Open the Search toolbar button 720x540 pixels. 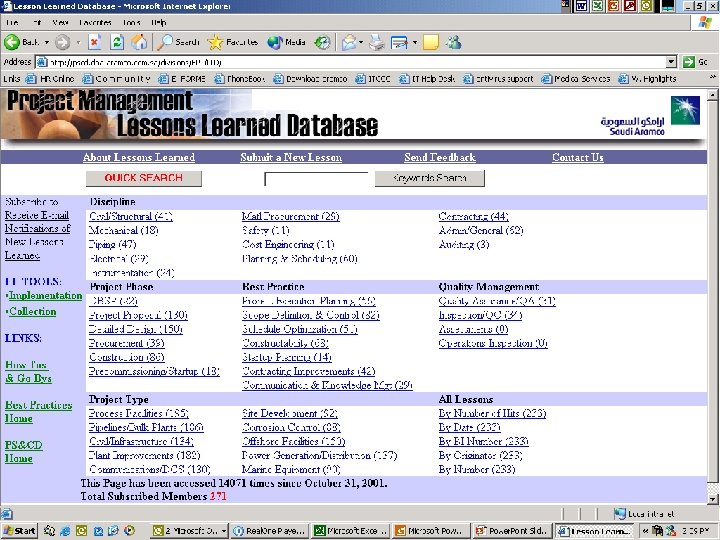click(x=178, y=42)
